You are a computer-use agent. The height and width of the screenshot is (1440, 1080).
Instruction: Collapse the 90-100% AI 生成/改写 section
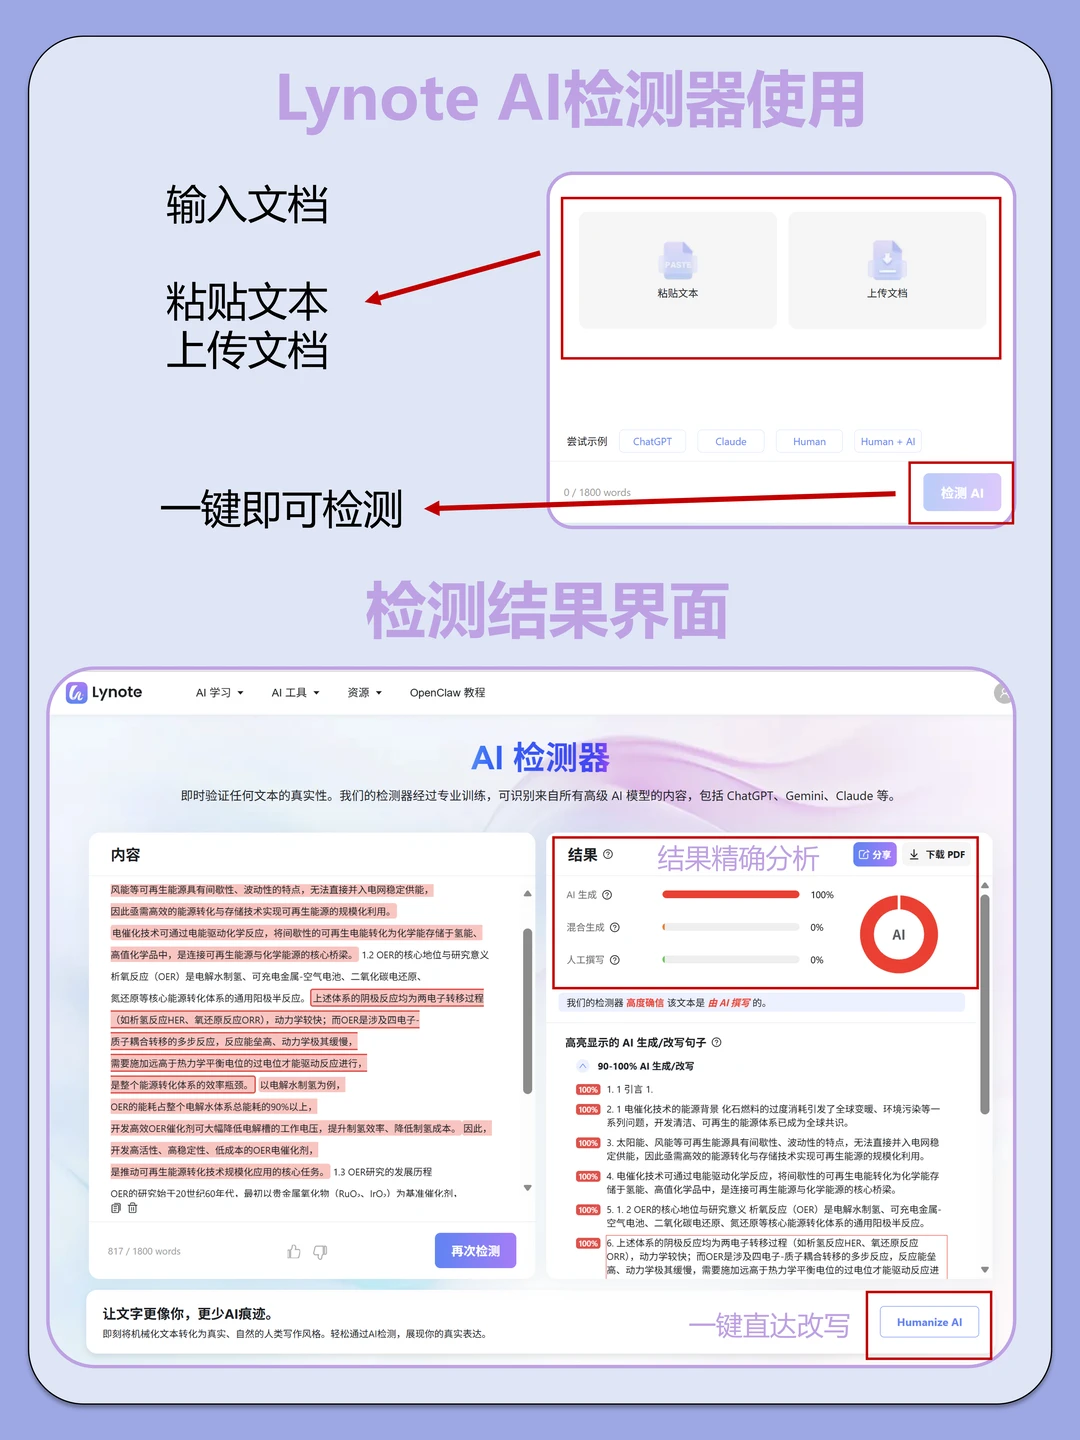pos(584,1066)
